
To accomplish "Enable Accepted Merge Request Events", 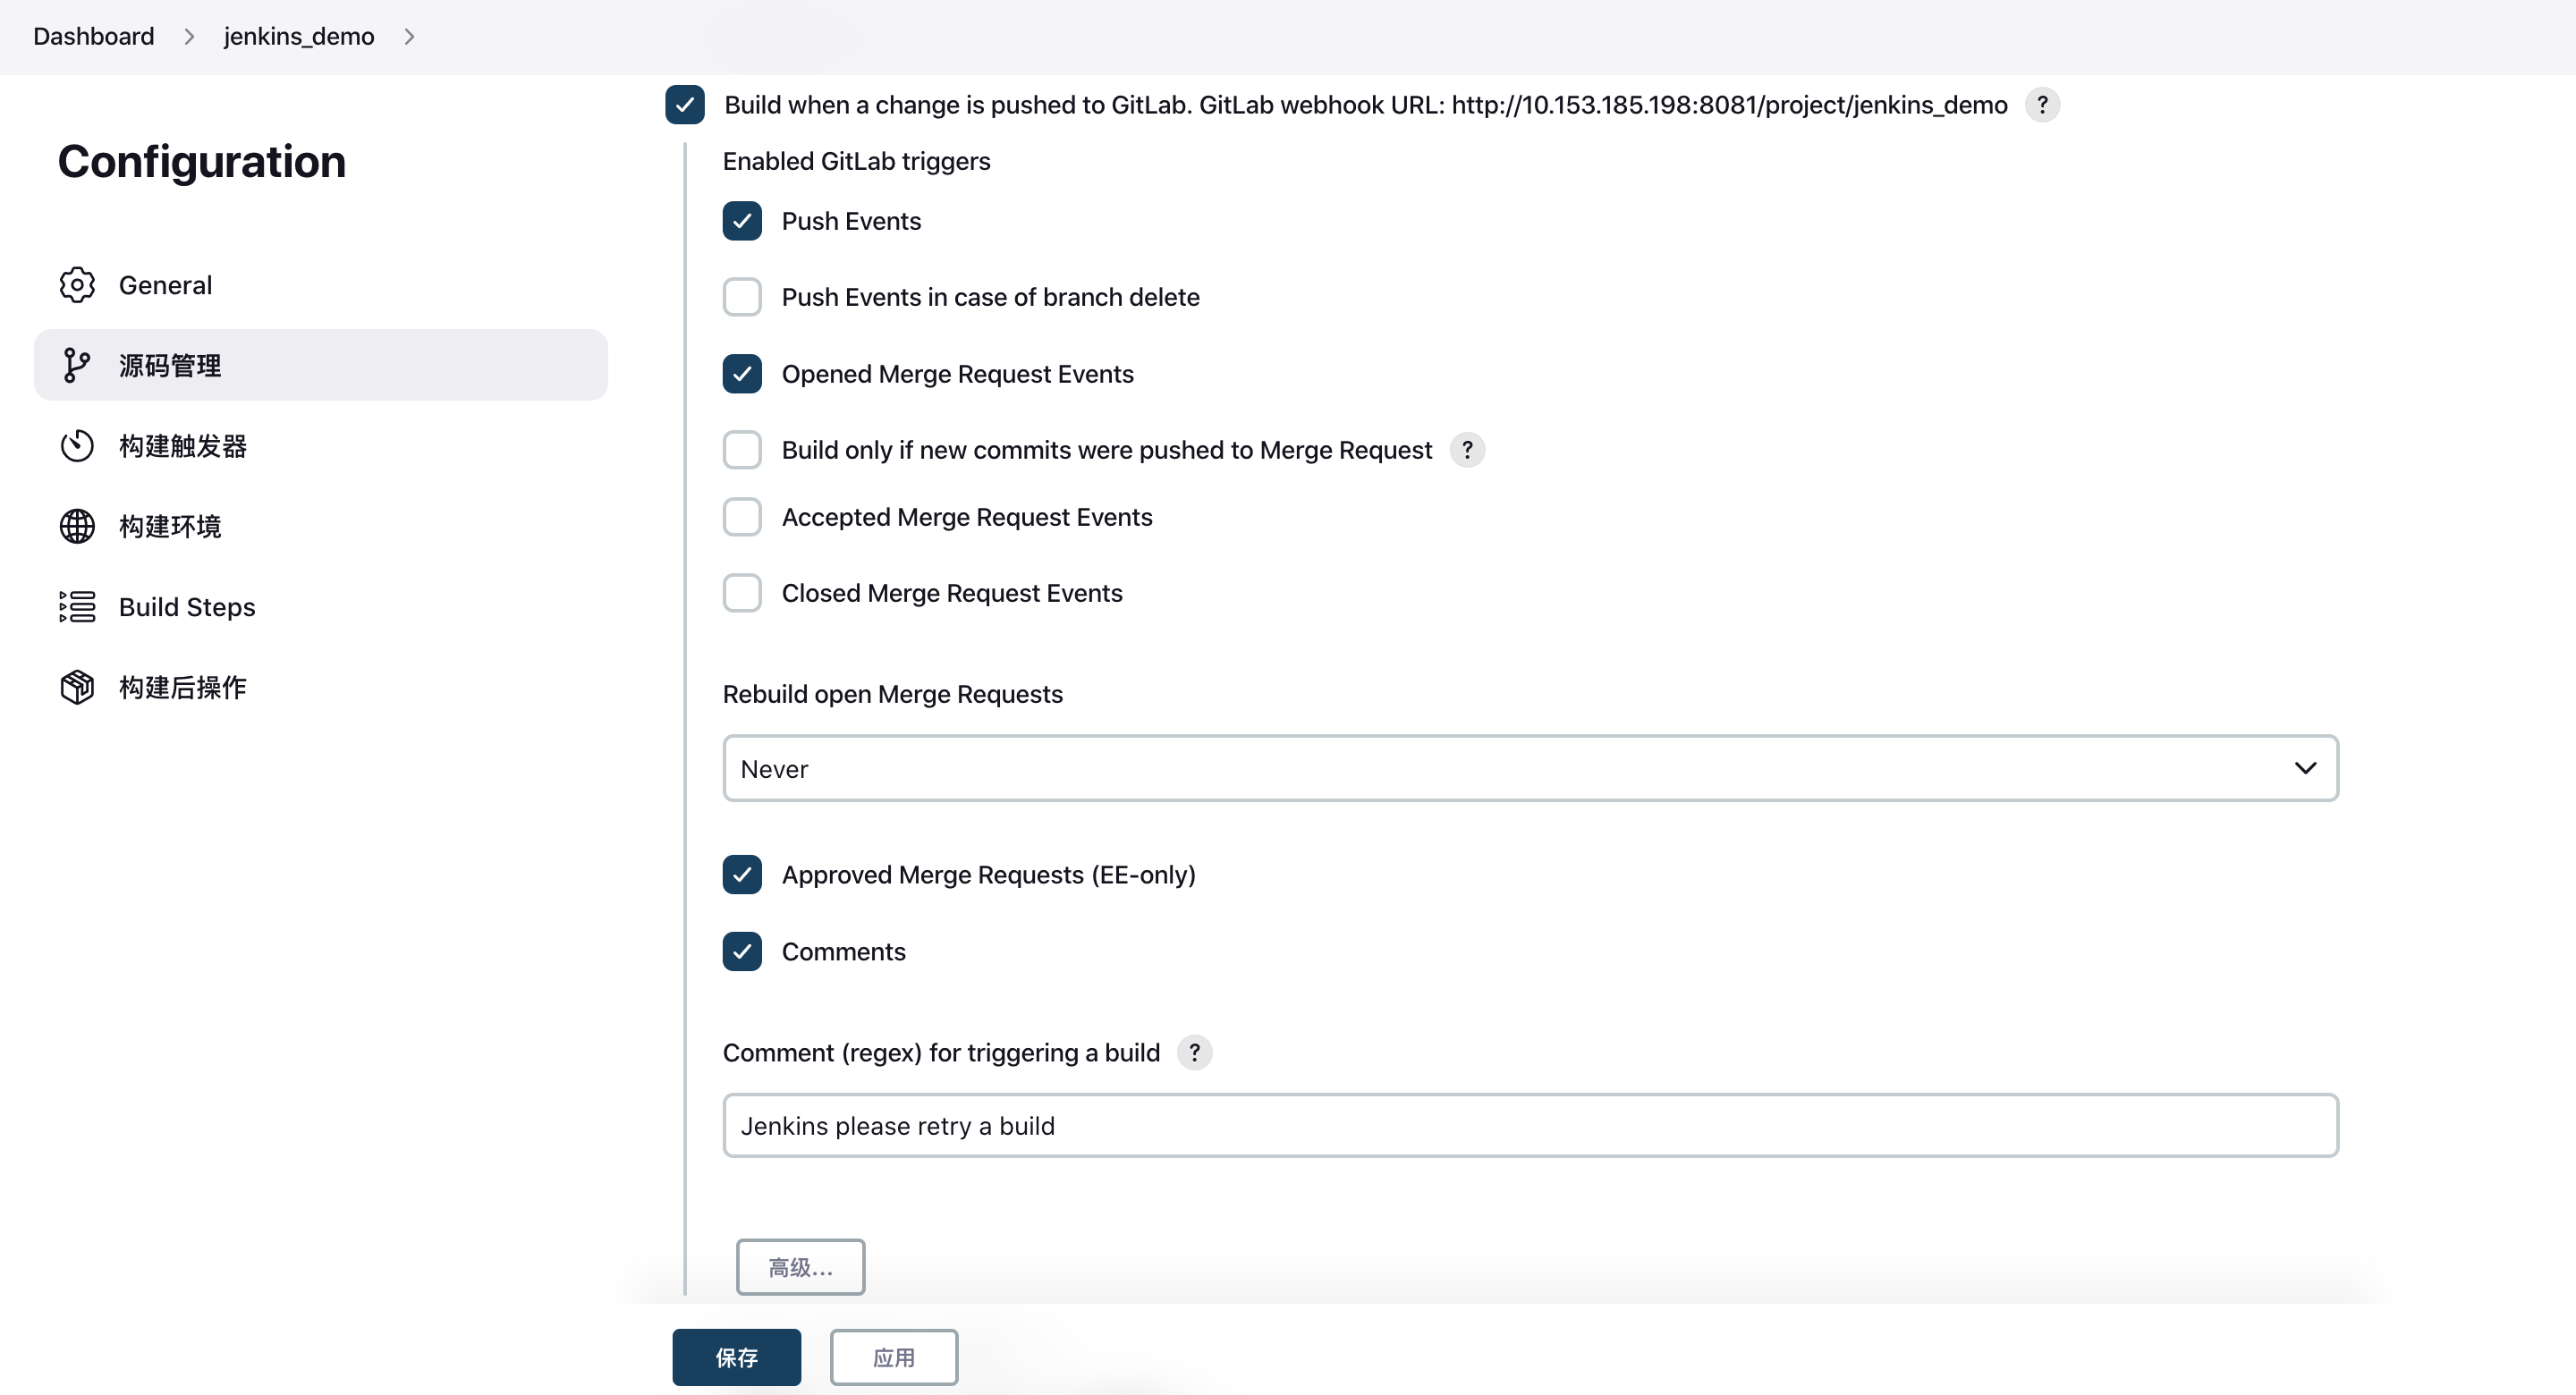I will [x=742, y=517].
